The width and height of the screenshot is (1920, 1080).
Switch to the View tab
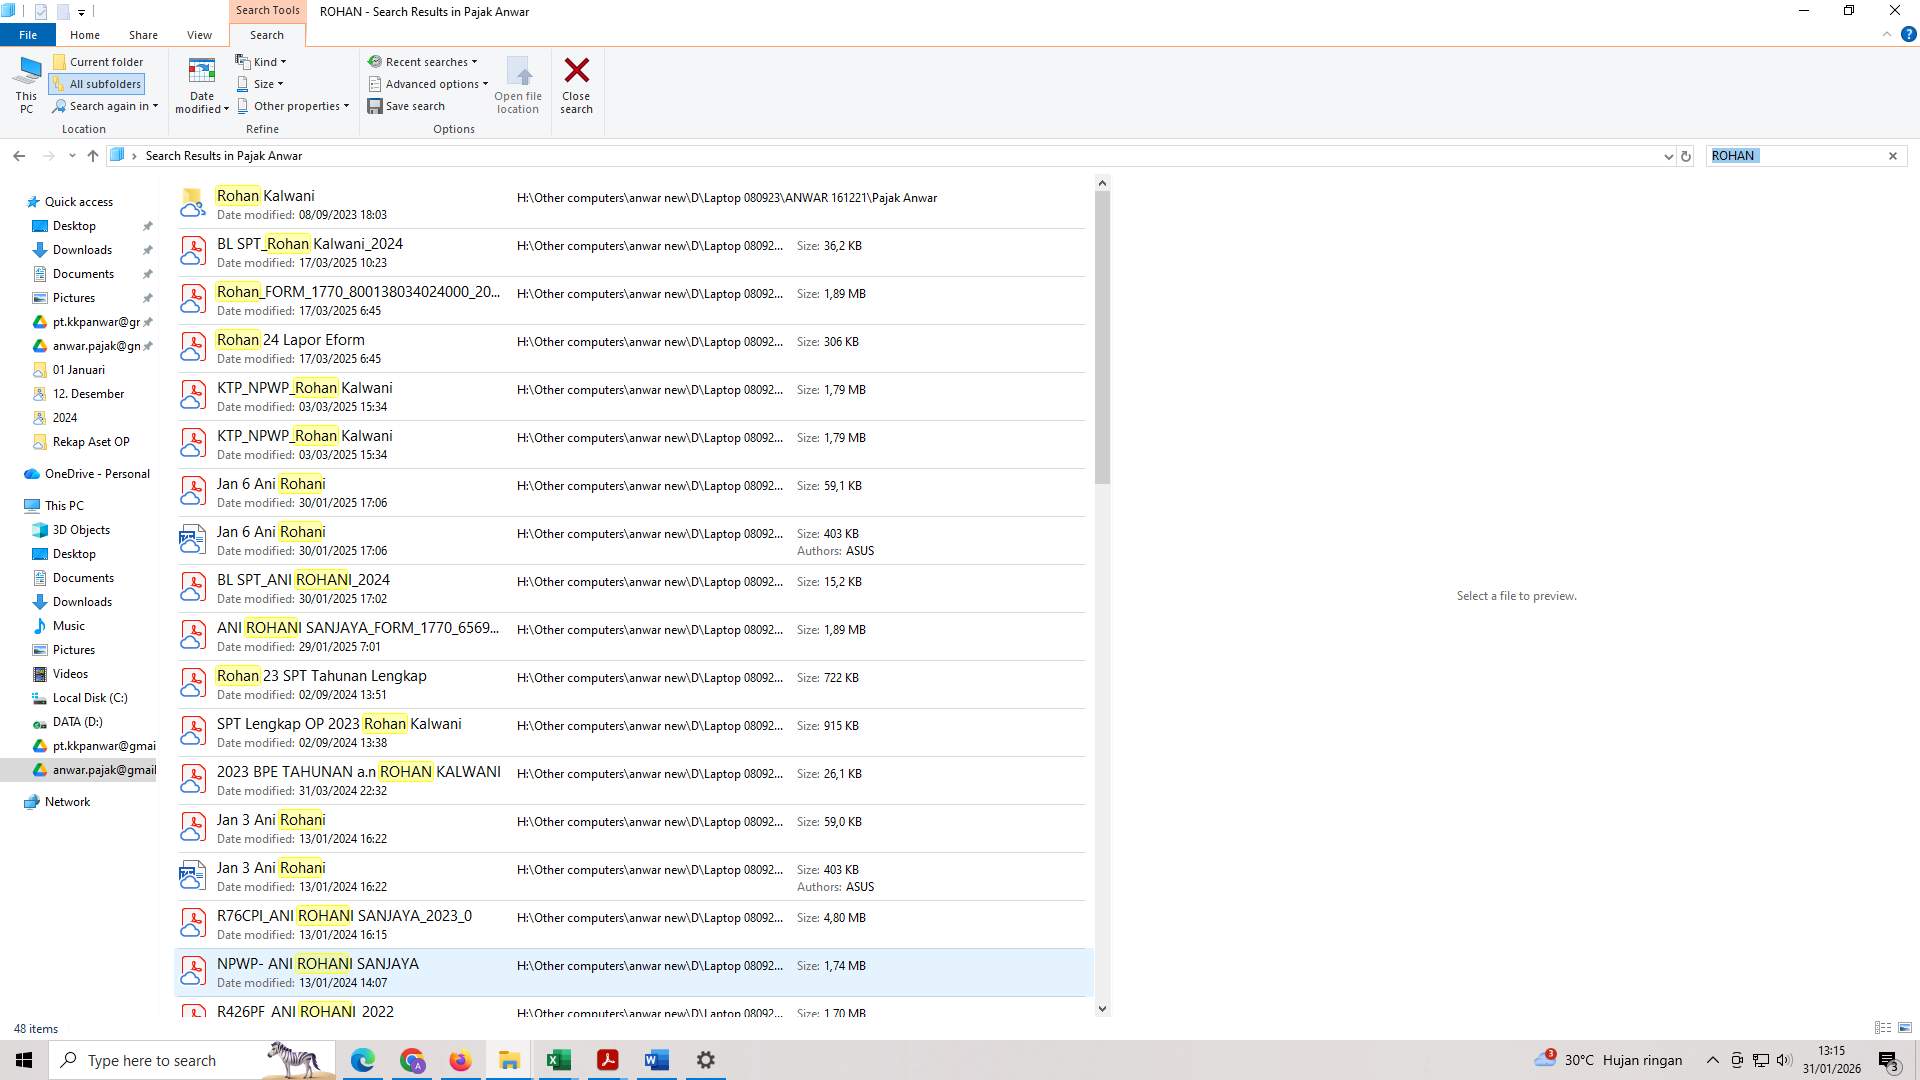(x=199, y=34)
